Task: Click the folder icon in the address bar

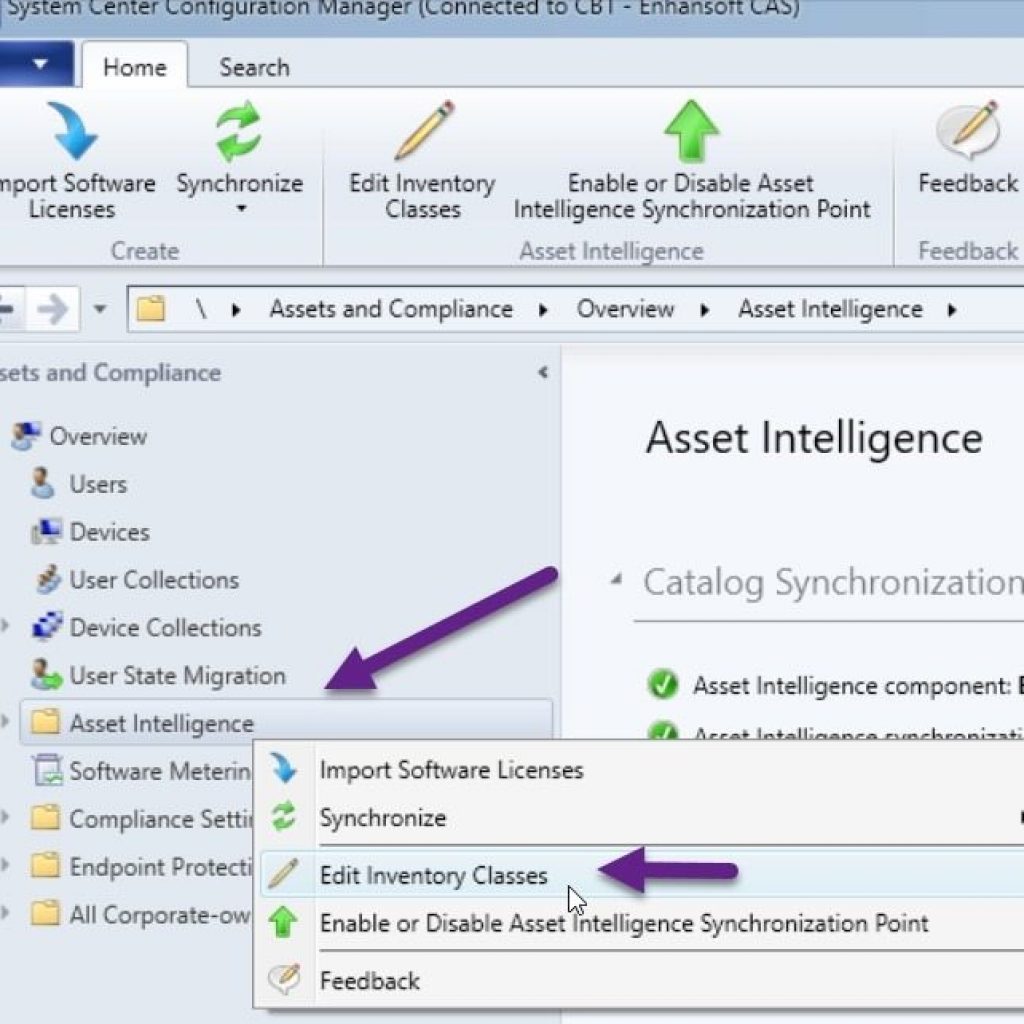Action: click(151, 309)
